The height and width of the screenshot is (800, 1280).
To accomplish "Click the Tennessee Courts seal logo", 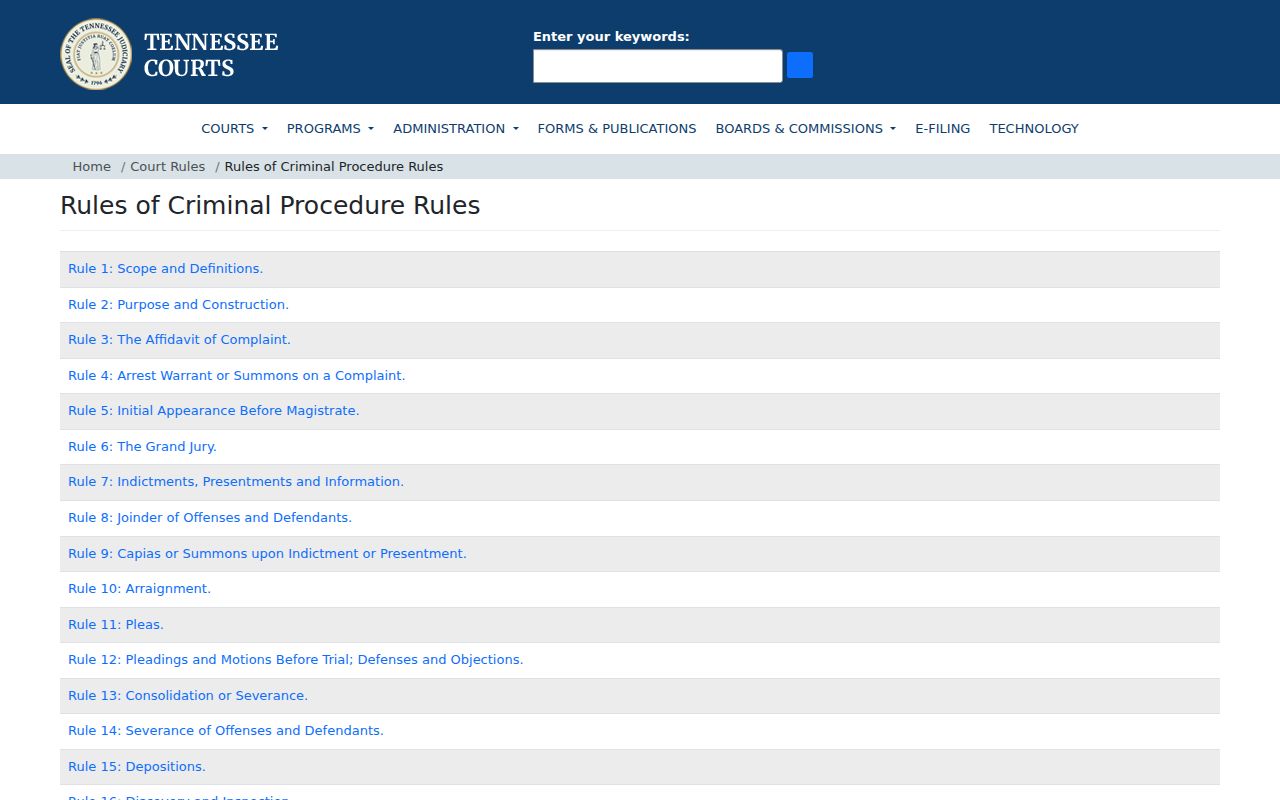I will point(96,54).
